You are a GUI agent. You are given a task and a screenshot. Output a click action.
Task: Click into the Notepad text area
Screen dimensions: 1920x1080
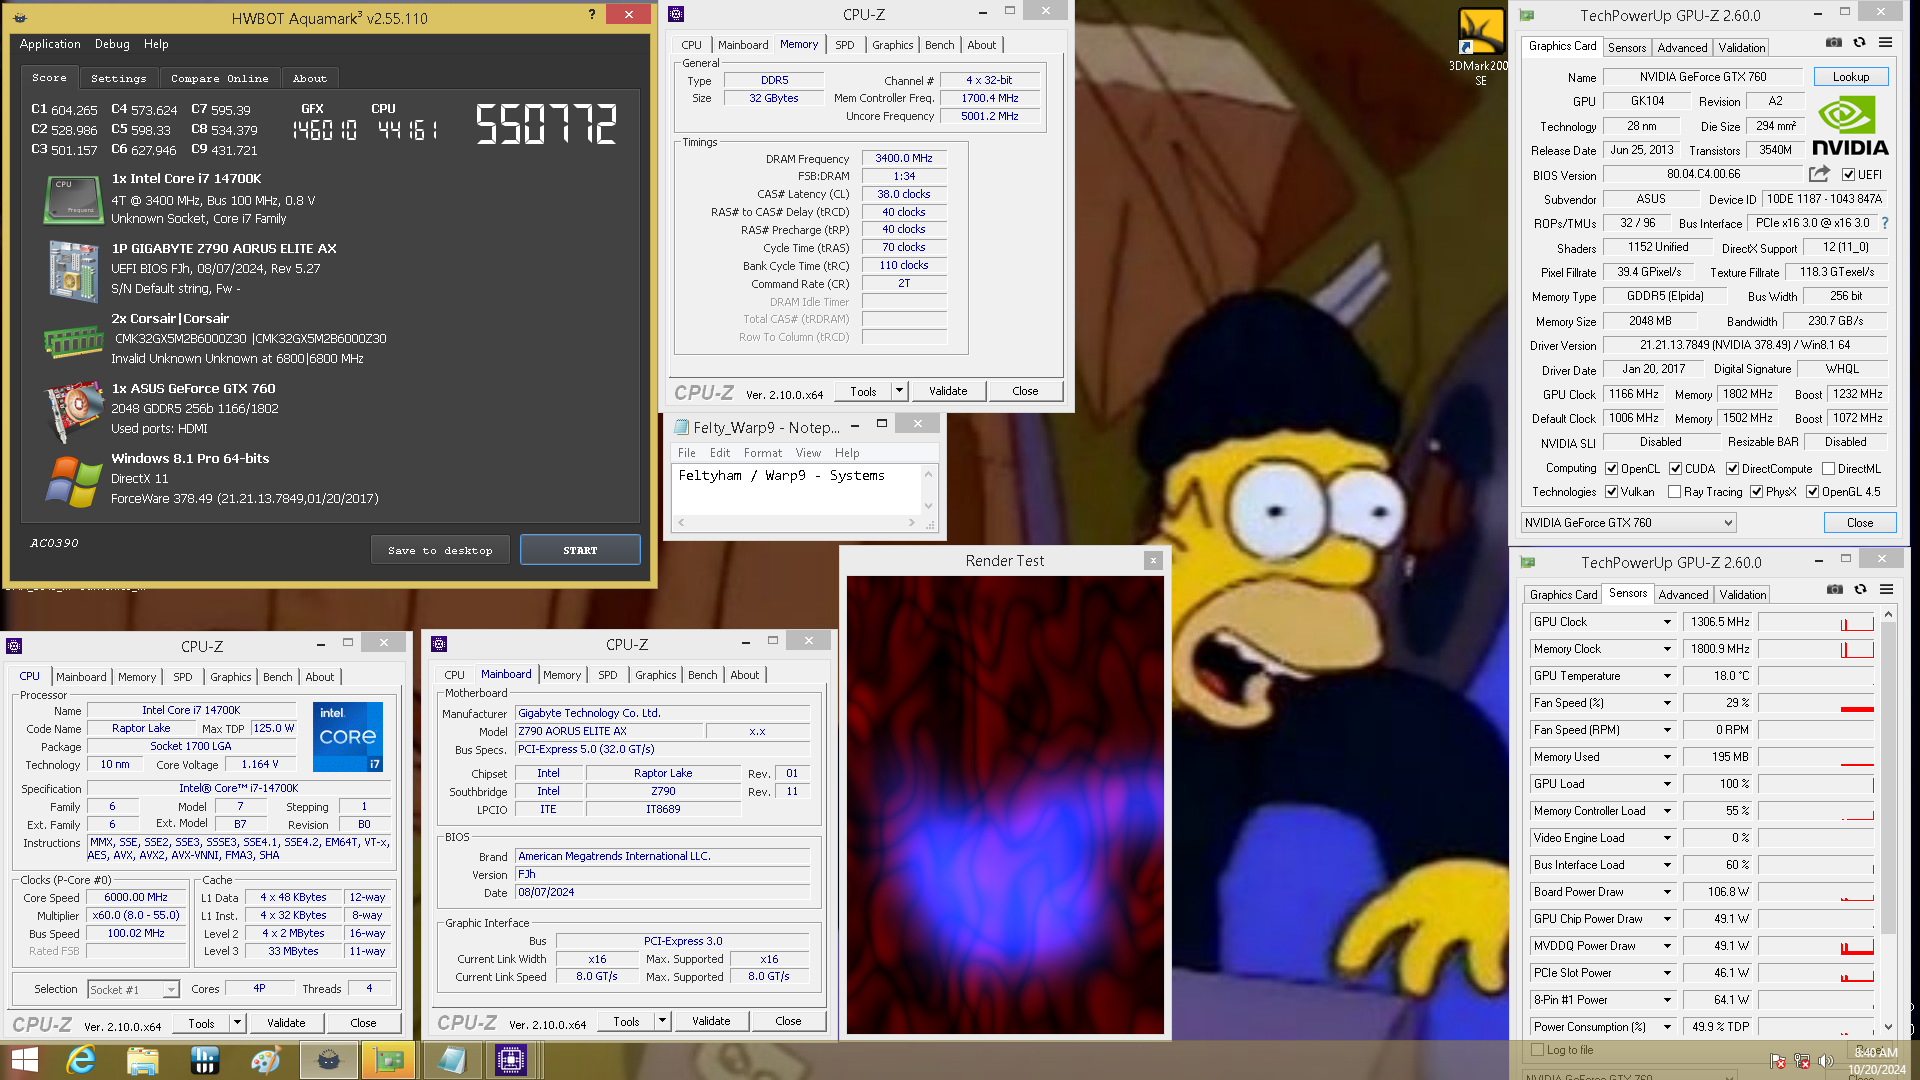[x=798, y=489]
